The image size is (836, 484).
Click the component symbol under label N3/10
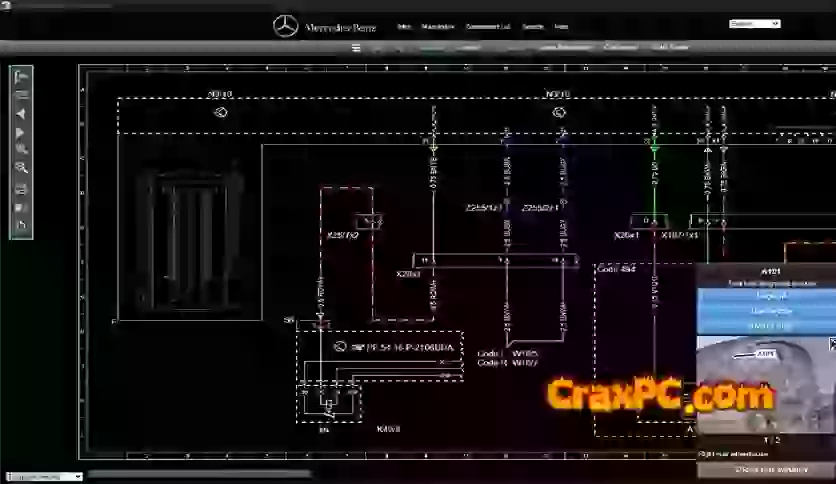[x=221, y=112]
